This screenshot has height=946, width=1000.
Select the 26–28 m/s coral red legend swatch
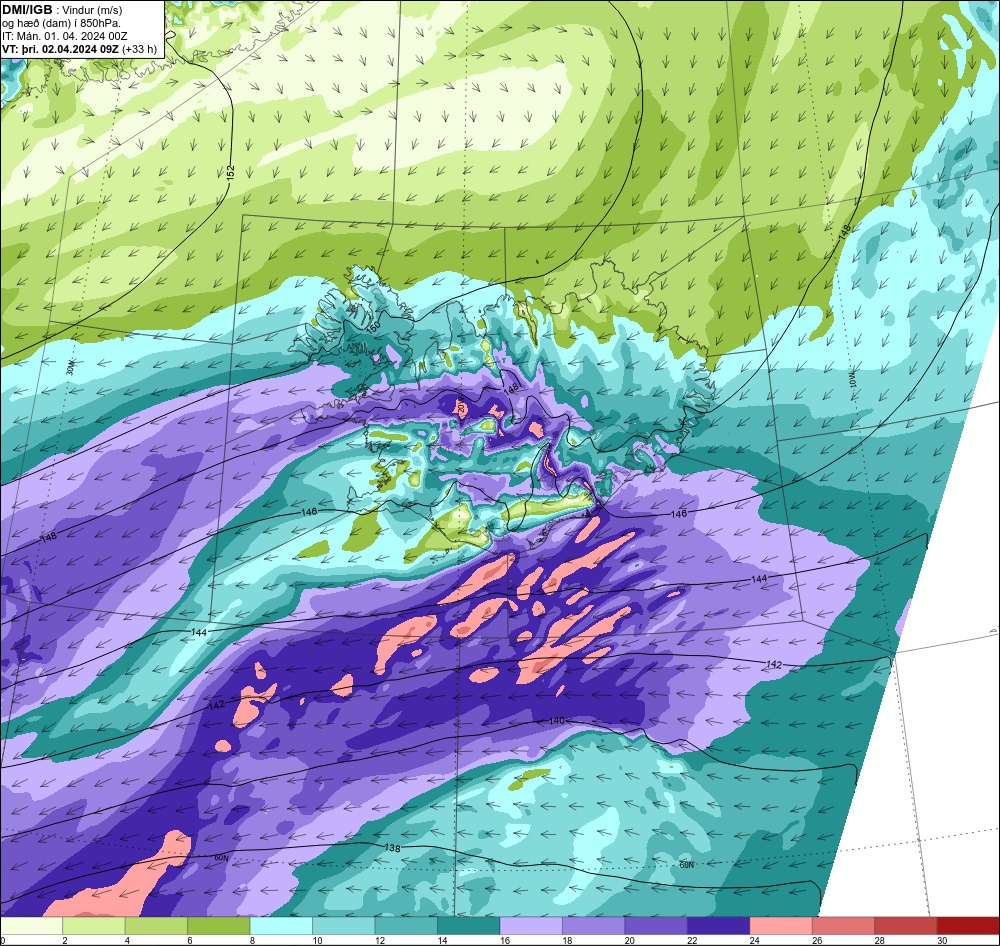[x=844, y=926]
